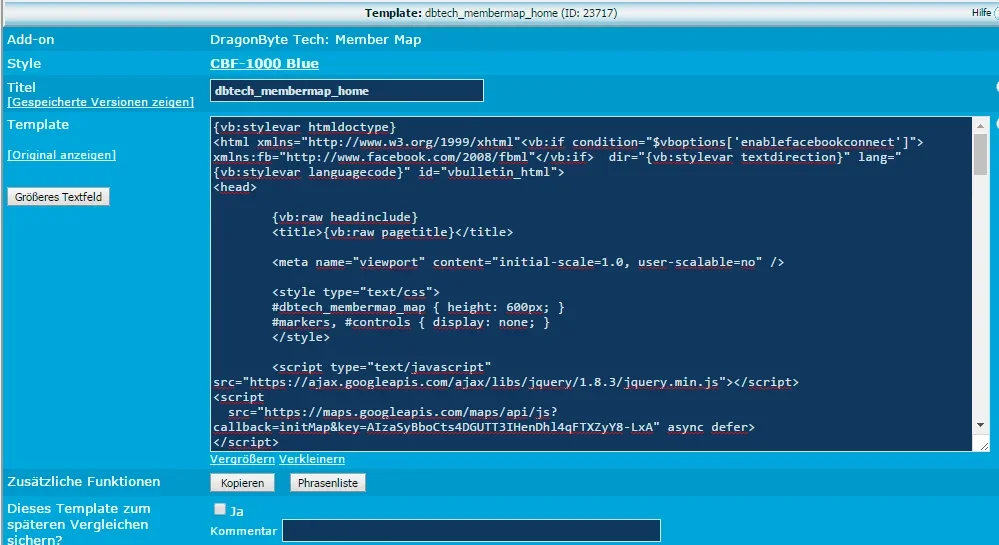
Task: Click the '<head>' tag line
Action: [235, 187]
